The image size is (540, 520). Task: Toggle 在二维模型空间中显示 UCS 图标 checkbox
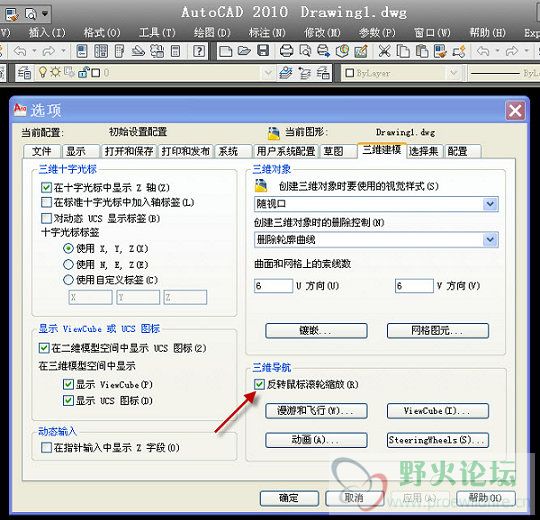pyautogui.click(x=44, y=348)
